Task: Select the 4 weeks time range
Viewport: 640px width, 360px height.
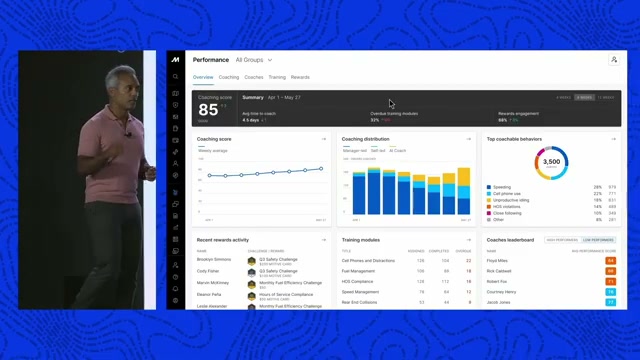Action: coord(563,98)
